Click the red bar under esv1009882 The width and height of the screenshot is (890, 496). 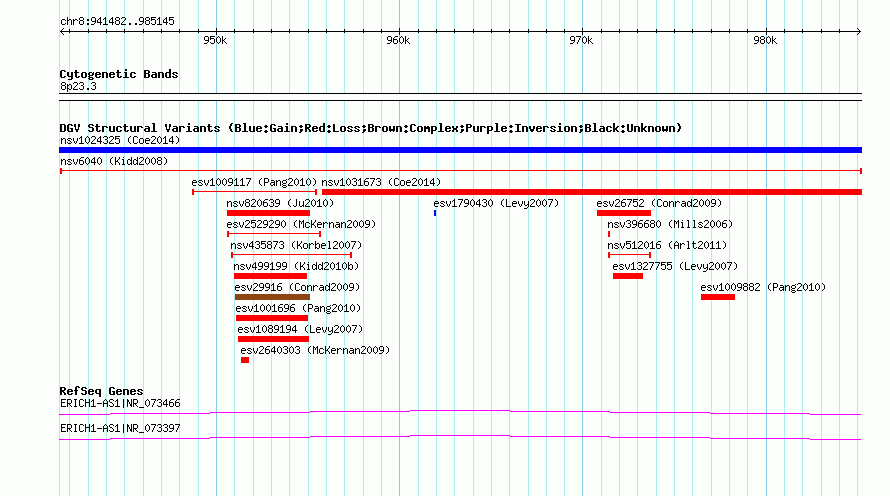click(x=718, y=297)
